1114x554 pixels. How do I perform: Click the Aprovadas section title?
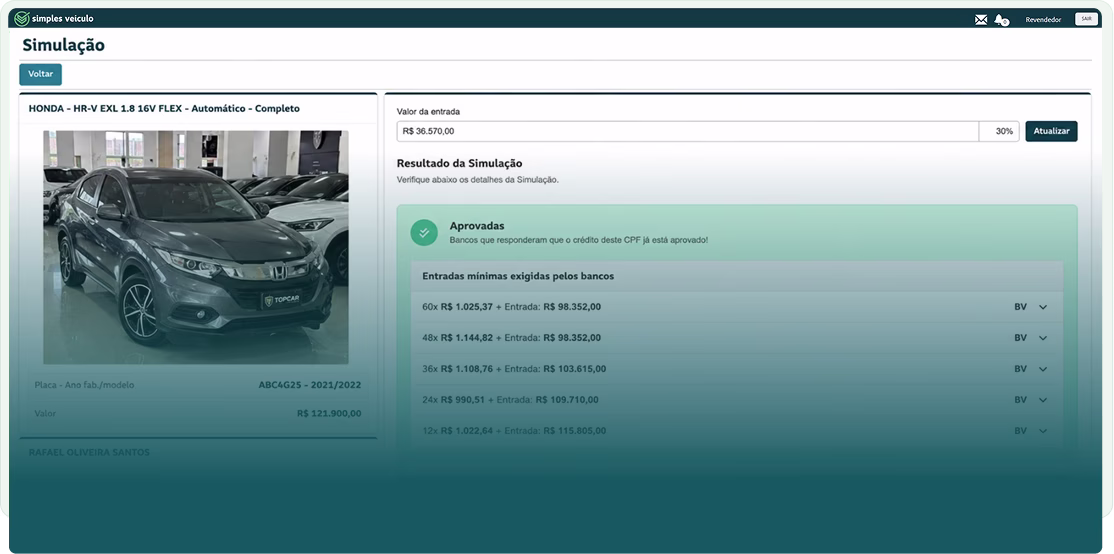[x=477, y=226]
